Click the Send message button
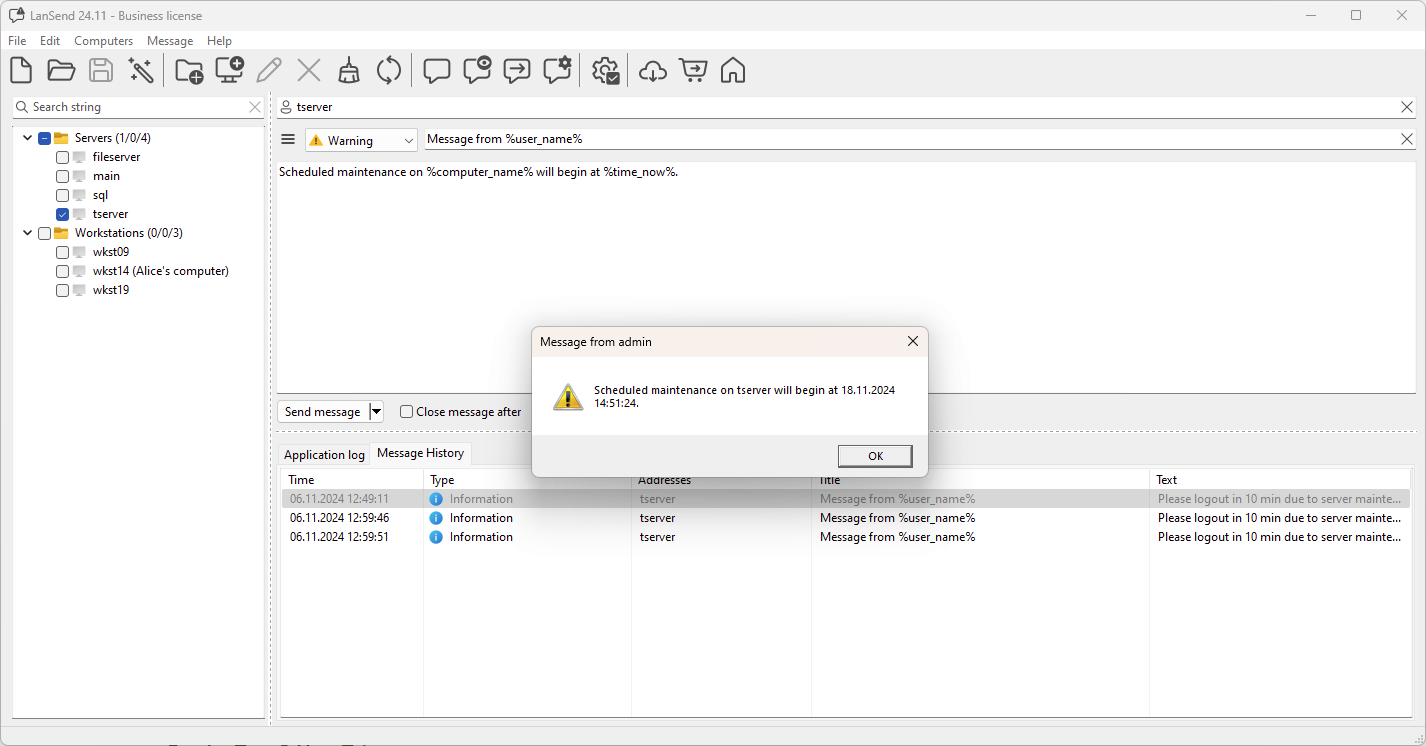 click(322, 411)
